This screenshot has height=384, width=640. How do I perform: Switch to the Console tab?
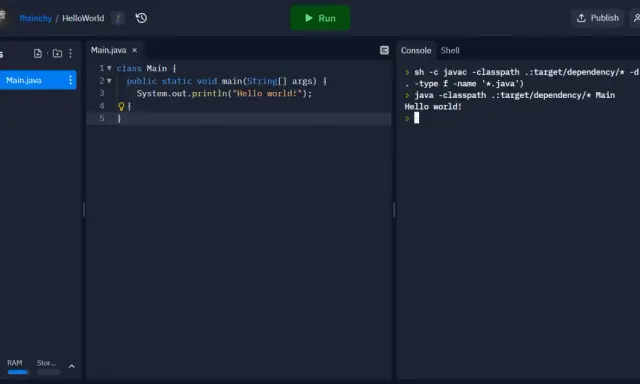[416, 51]
